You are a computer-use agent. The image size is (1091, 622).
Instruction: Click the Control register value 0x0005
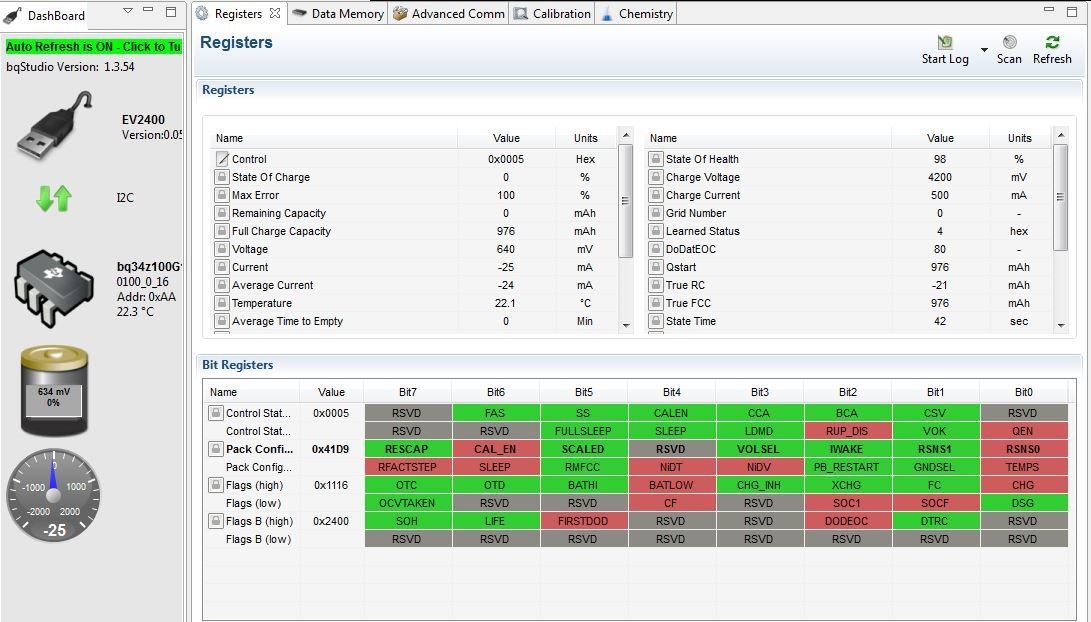[x=506, y=159]
